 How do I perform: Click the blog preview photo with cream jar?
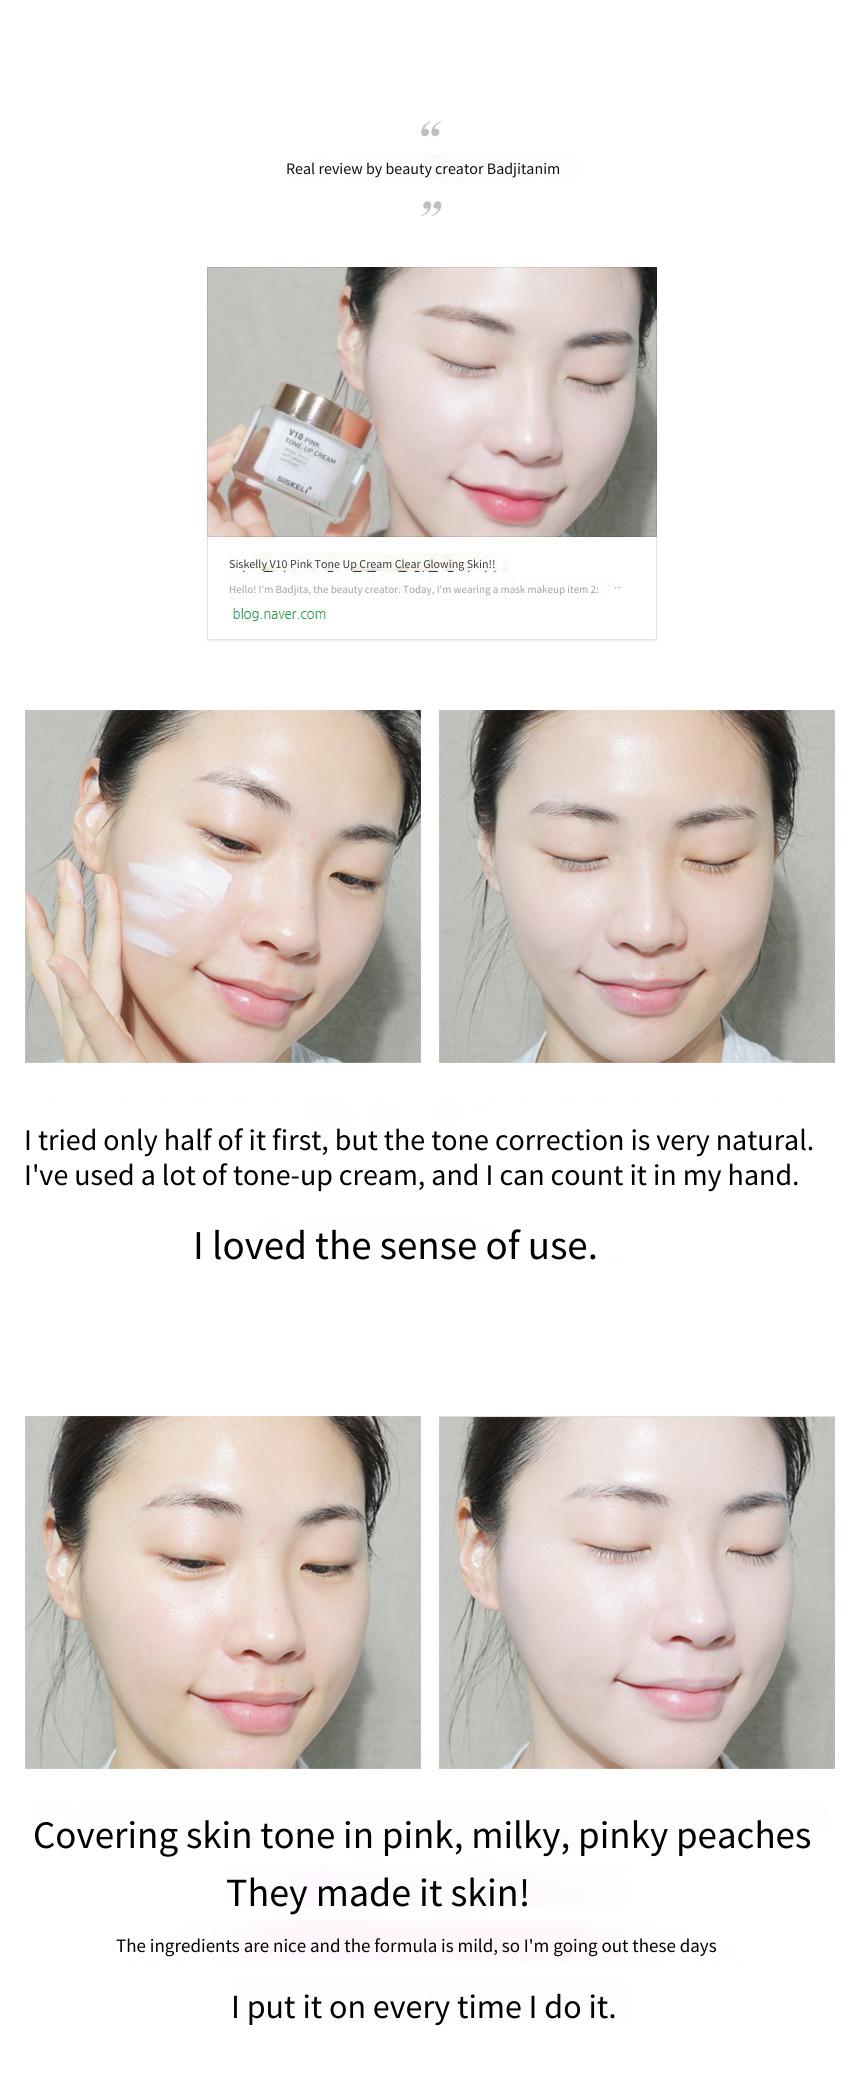pyautogui.click(x=432, y=402)
